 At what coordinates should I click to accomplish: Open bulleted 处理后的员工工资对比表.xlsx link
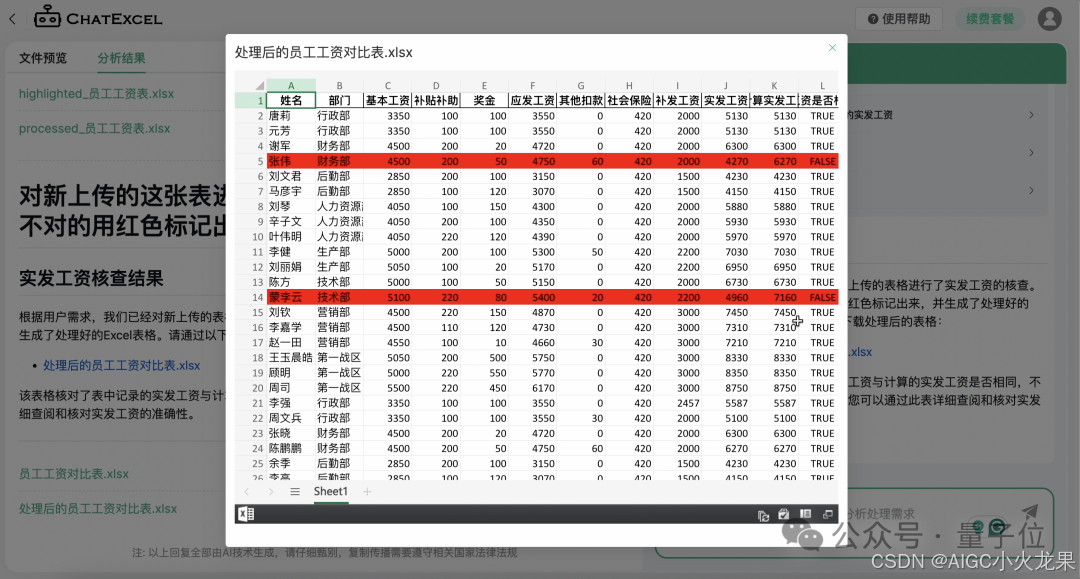pos(122,366)
